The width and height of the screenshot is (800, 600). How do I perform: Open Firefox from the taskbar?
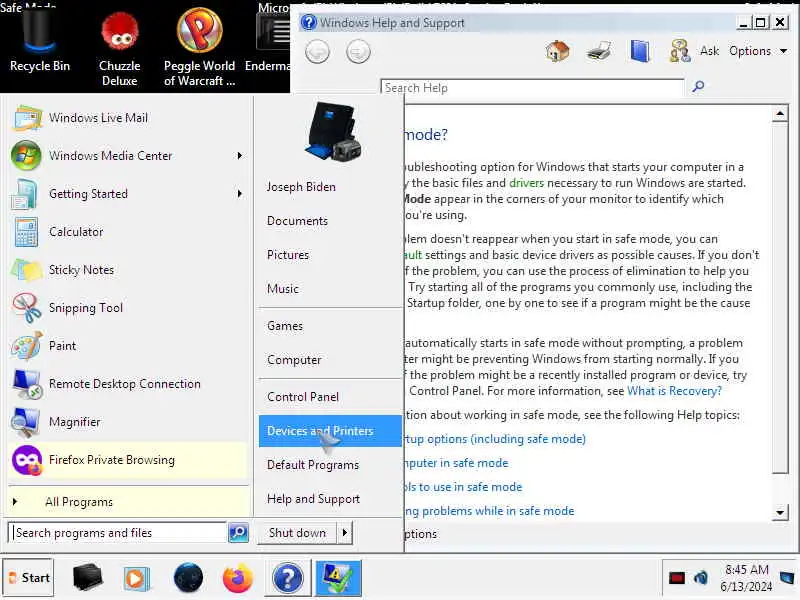pyautogui.click(x=237, y=578)
